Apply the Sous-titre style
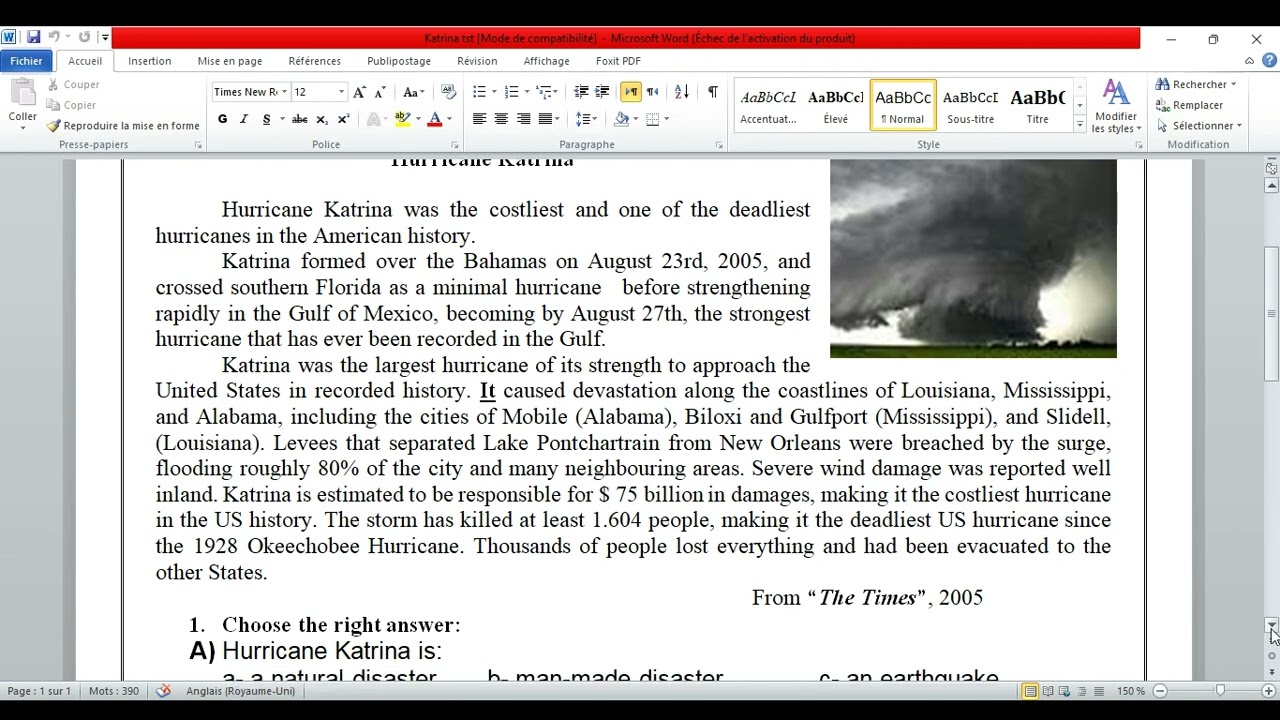The image size is (1280, 720). pyautogui.click(x=970, y=105)
